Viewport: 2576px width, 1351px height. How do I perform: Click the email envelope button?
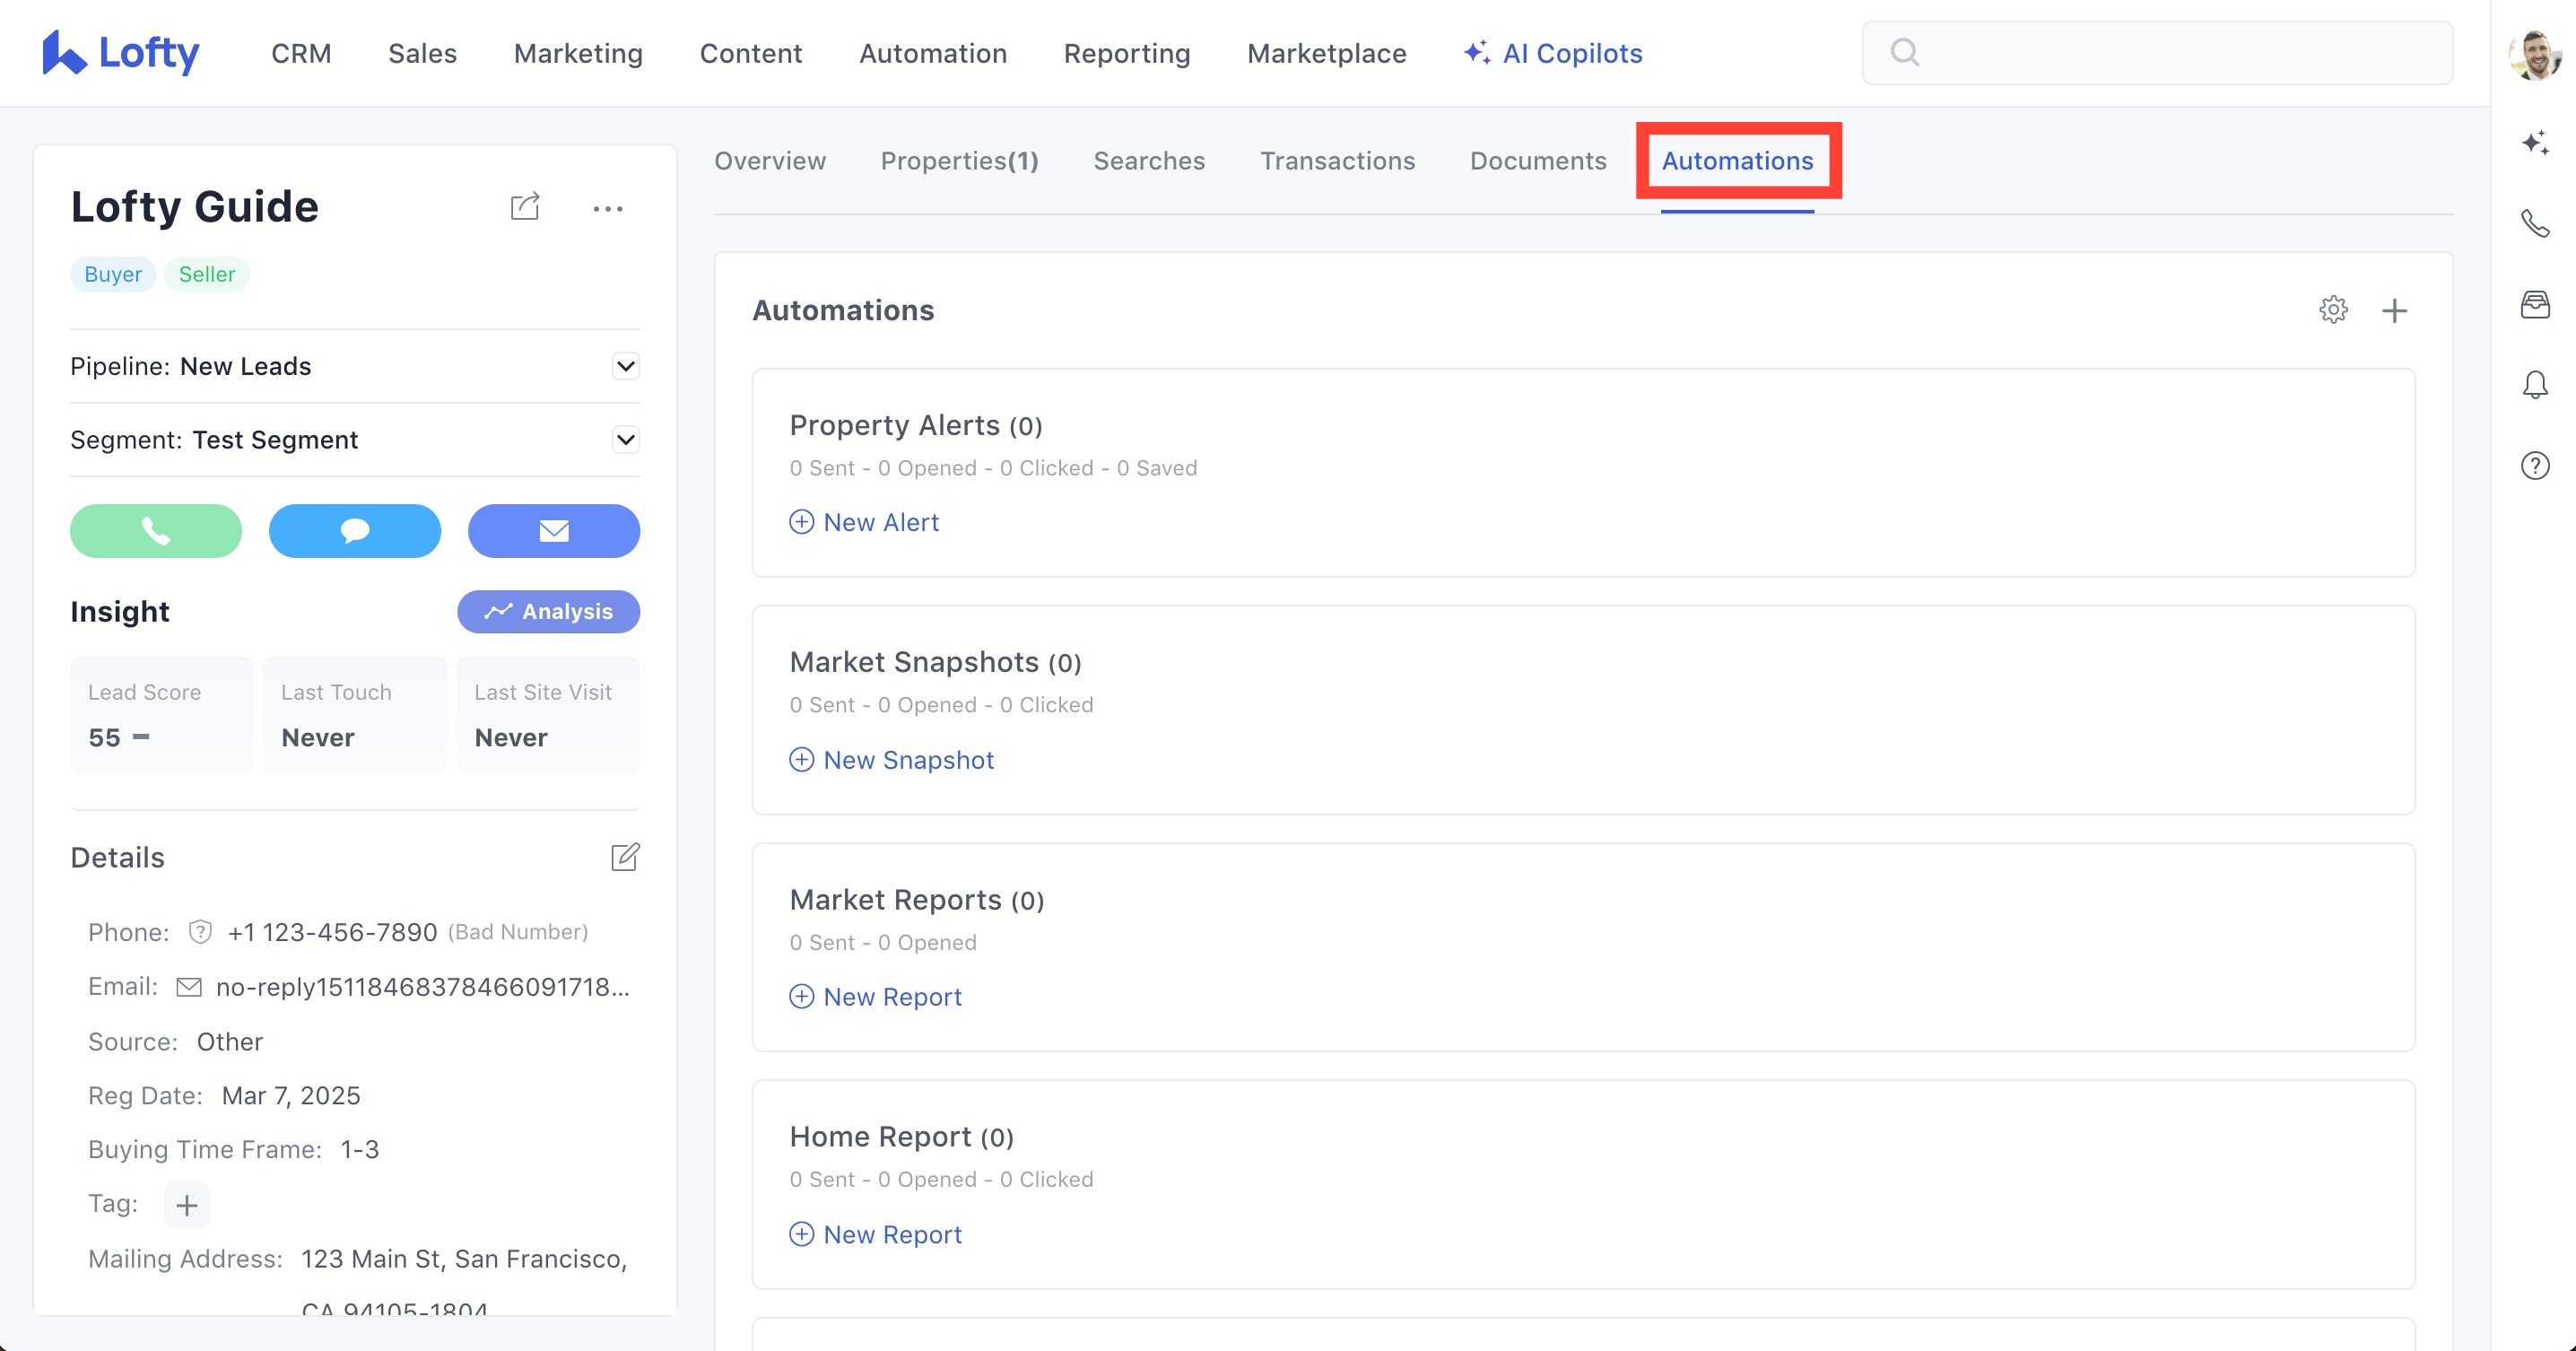point(553,531)
